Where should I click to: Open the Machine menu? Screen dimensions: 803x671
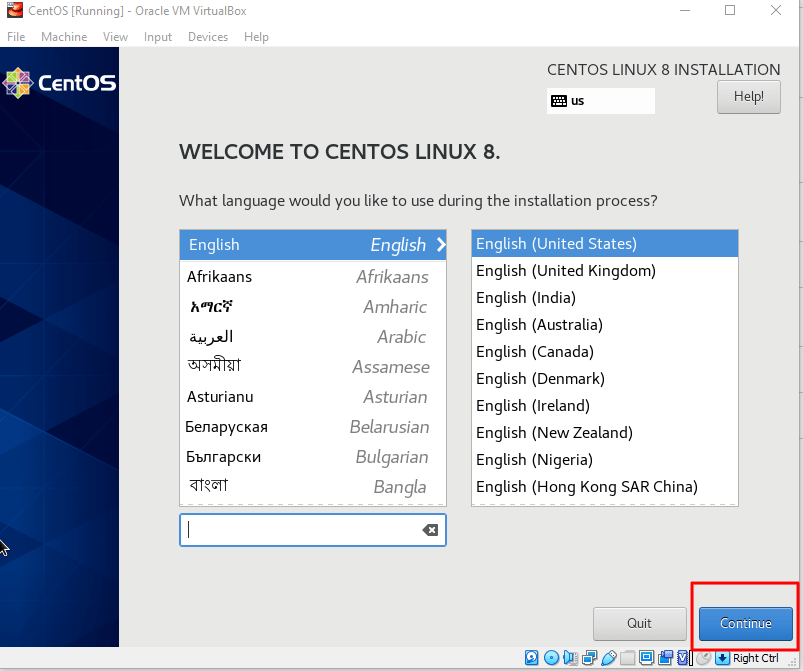click(x=64, y=37)
